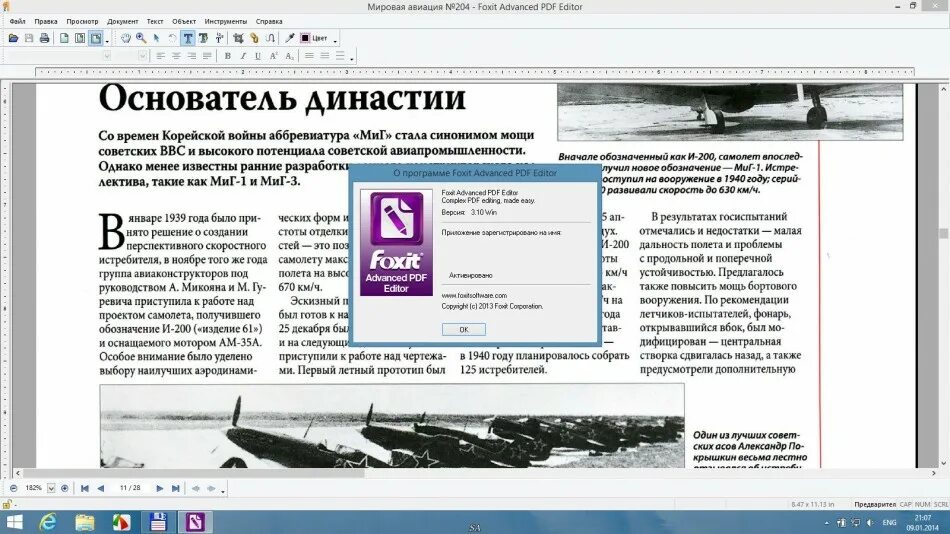This screenshot has height=534, width=950.
Task: Click the zoom out minus icon
Action: pos(13,488)
